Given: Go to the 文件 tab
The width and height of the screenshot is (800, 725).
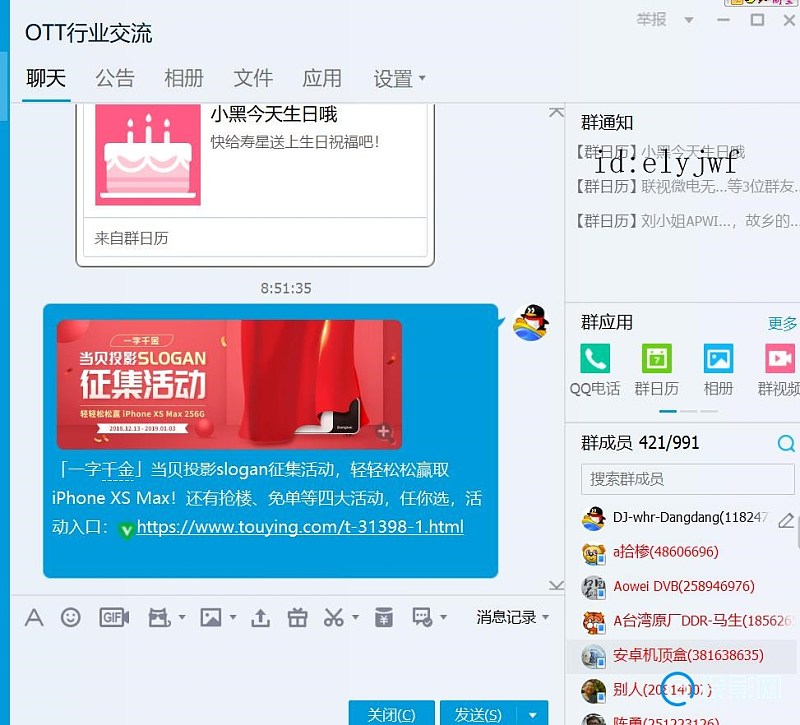Looking at the screenshot, I should tap(253, 79).
